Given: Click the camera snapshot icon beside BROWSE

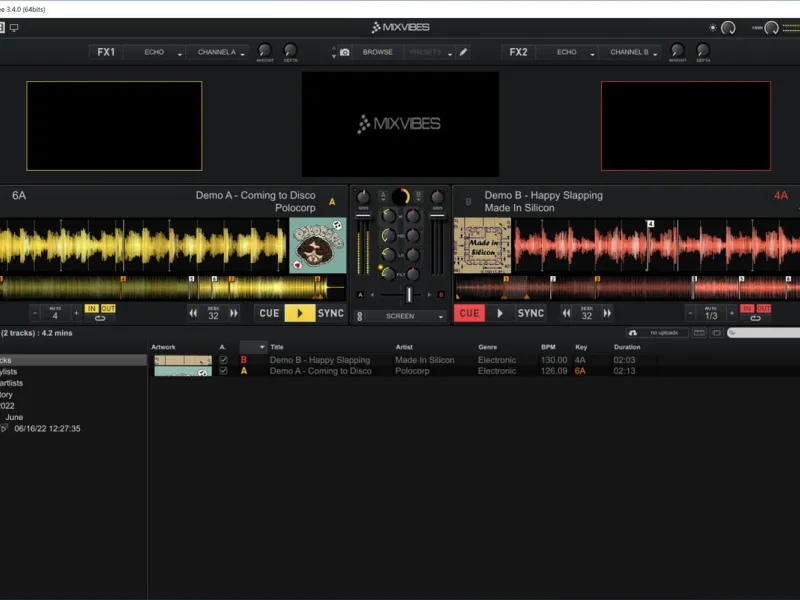Looking at the screenshot, I should click(x=345, y=52).
